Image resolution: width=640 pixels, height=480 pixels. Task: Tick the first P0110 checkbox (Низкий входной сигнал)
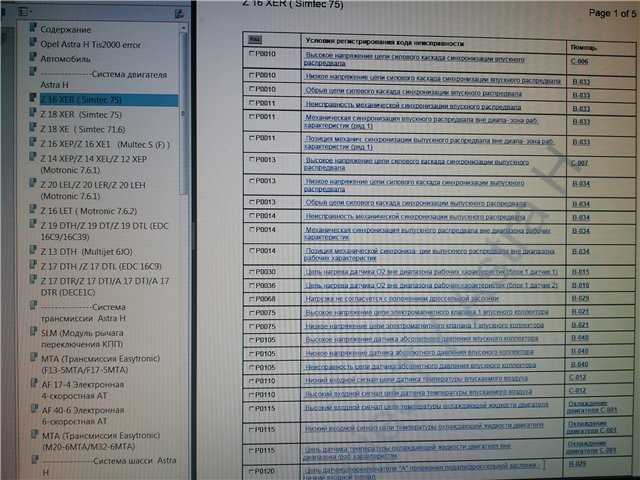click(x=252, y=381)
